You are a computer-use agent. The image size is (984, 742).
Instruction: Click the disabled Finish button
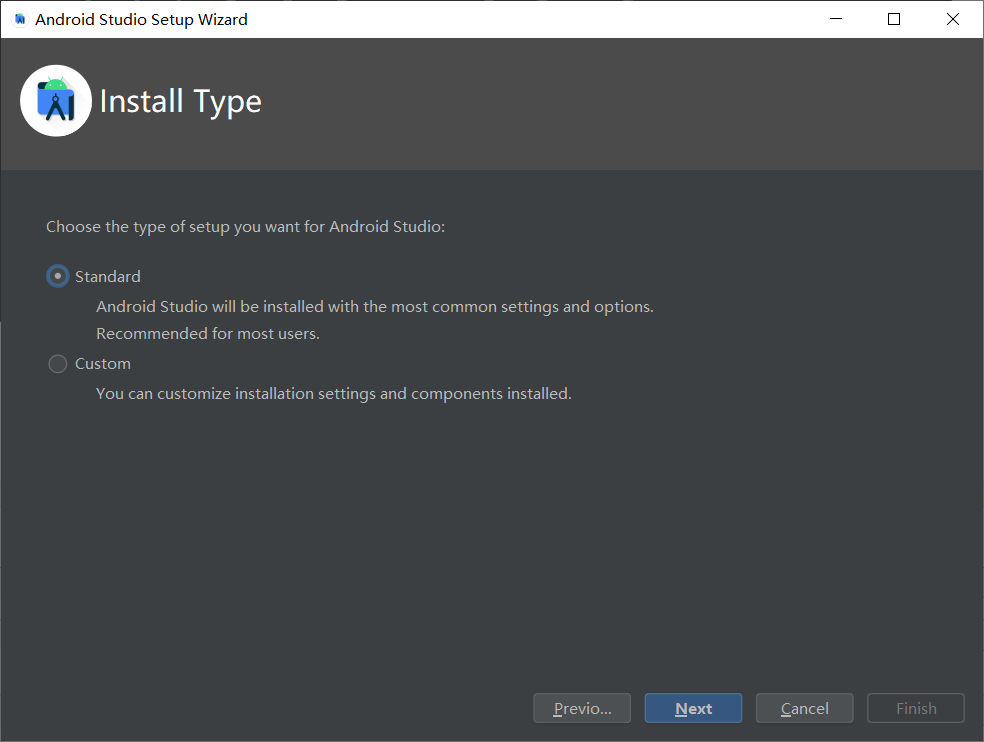tap(916, 708)
